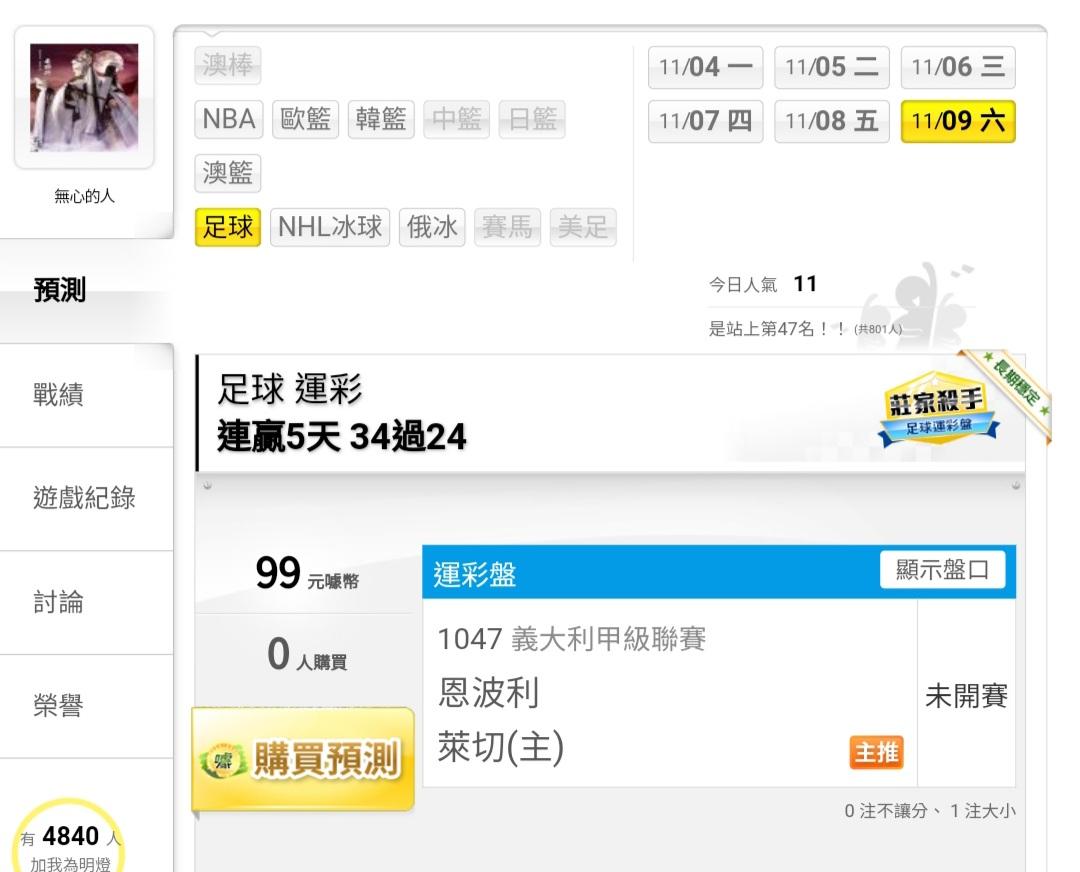Toggle 顯示盤口 to show odds

942,570
